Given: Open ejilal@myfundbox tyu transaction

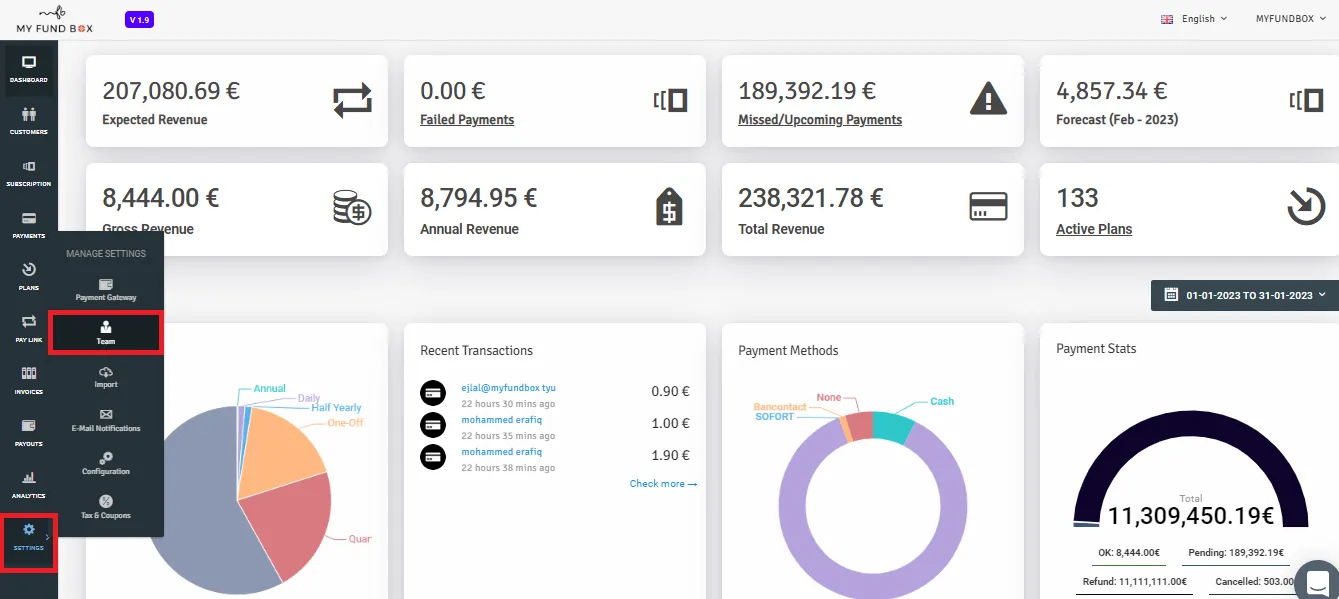Looking at the screenshot, I should tap(508, 387).
